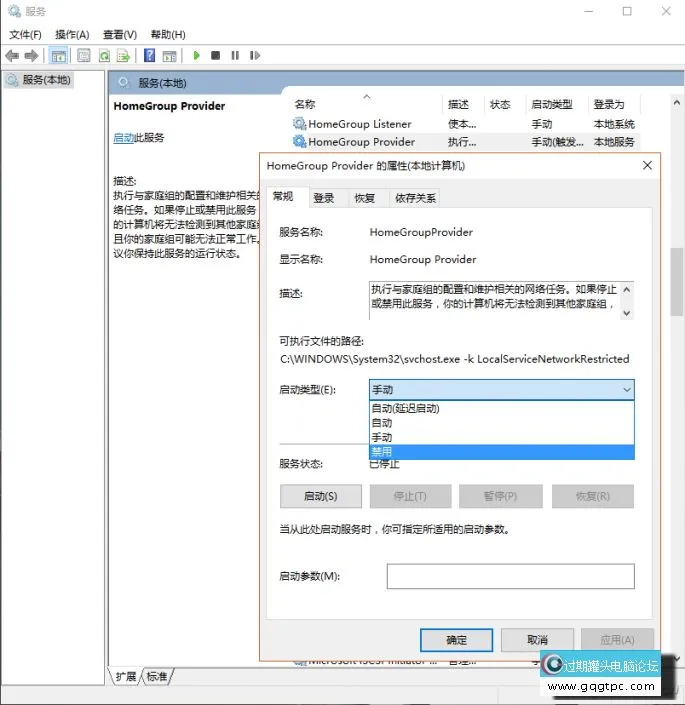Switch to the 标准 view tab
This screenshot has width=685, height=705.
coord(157,676)
